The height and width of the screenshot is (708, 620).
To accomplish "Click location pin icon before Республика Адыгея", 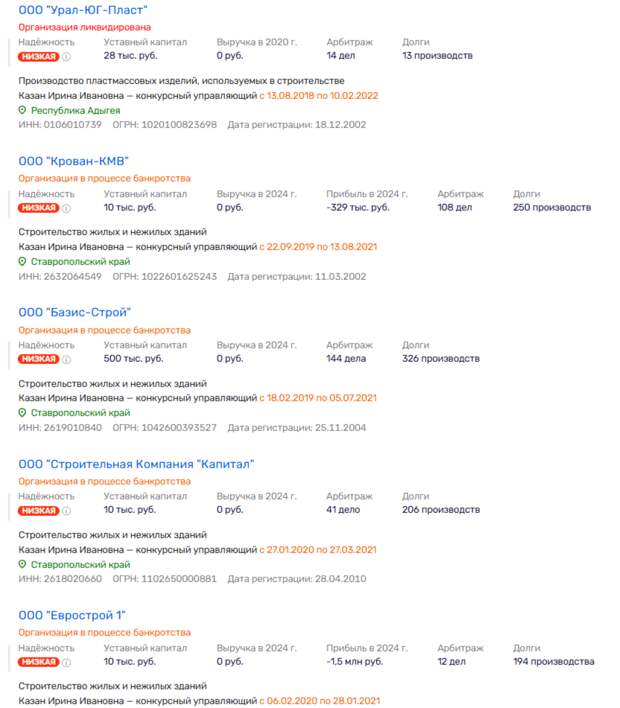I will pyautogui.click(x=23, y=110).
